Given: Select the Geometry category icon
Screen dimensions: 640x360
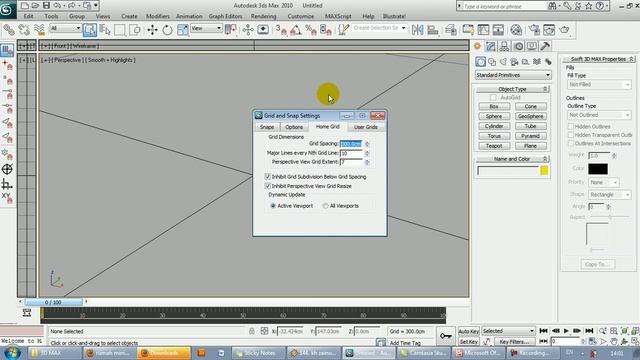Looking at the screenshot, I should [480, 62].
